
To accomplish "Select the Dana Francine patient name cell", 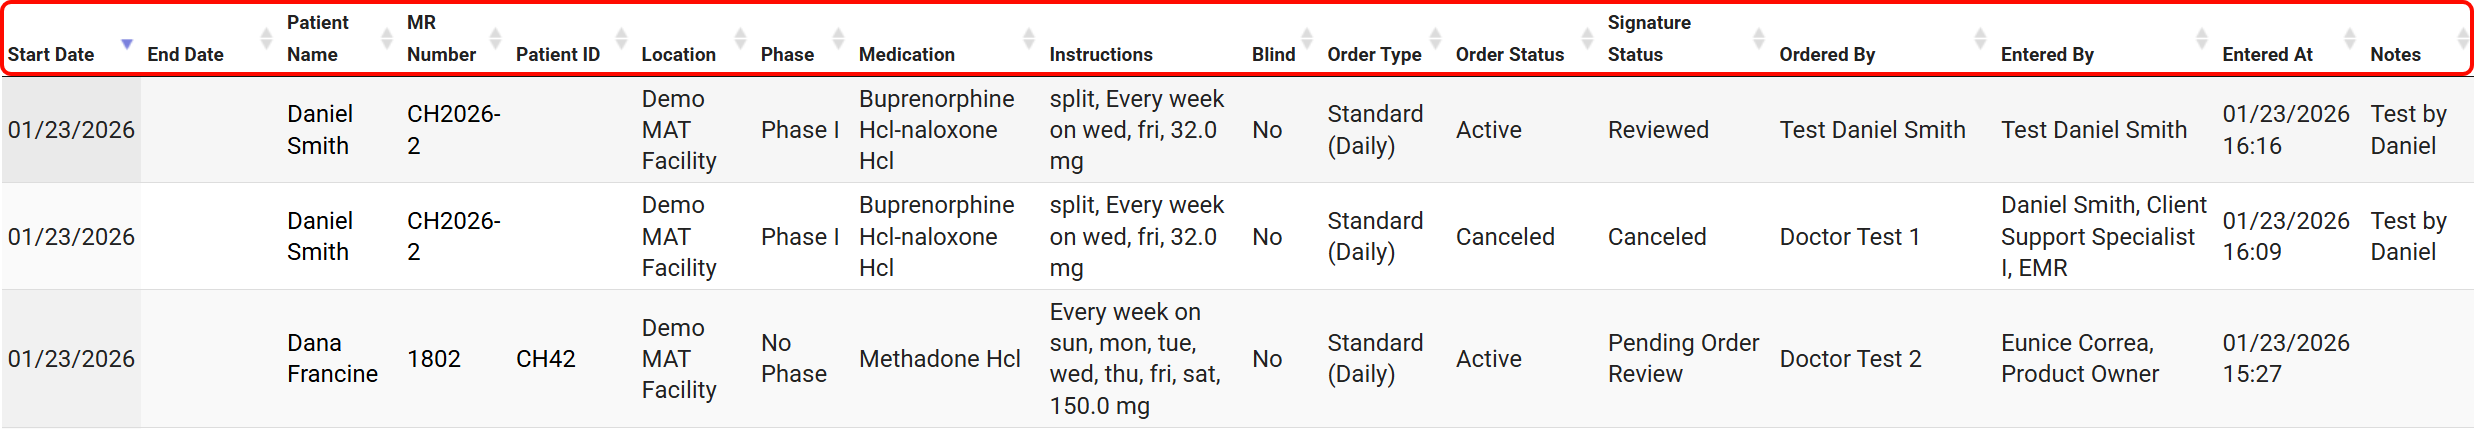I will pos(332,358).
